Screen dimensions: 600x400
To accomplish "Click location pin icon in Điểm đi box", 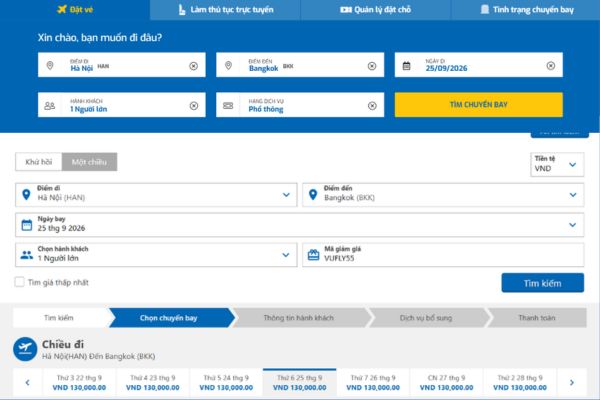I will [x=50, y=65].
